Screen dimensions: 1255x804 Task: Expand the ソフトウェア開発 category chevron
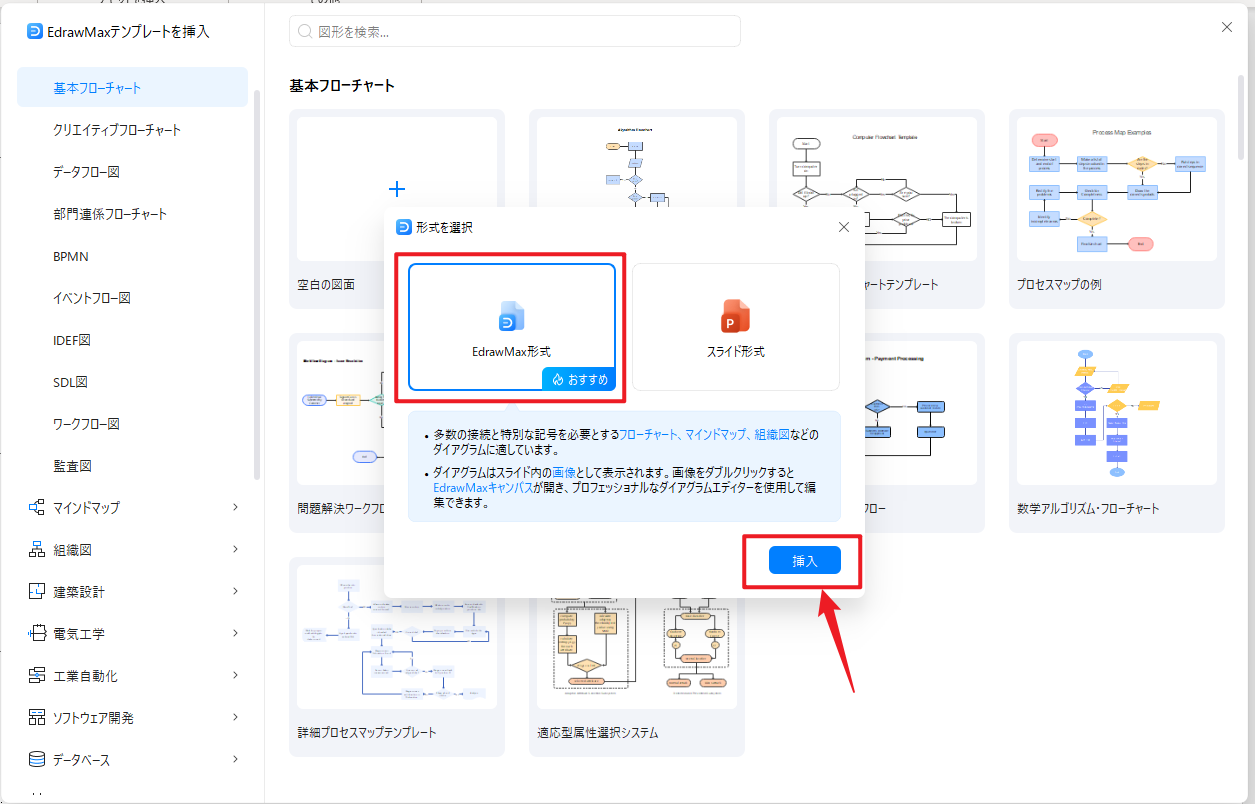(235, 717)
